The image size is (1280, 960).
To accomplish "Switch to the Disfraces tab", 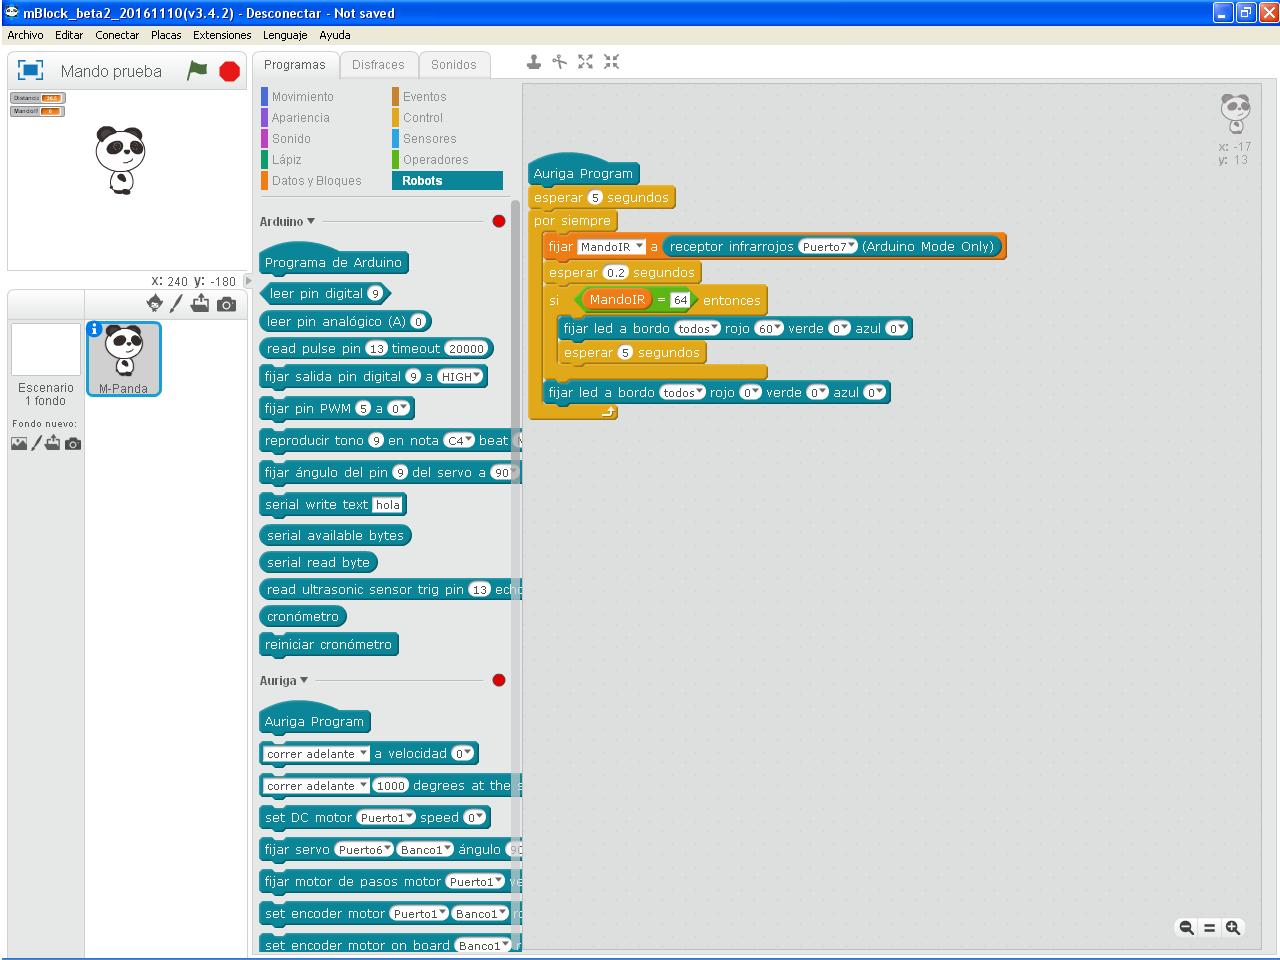I will [x=378, y=64].
